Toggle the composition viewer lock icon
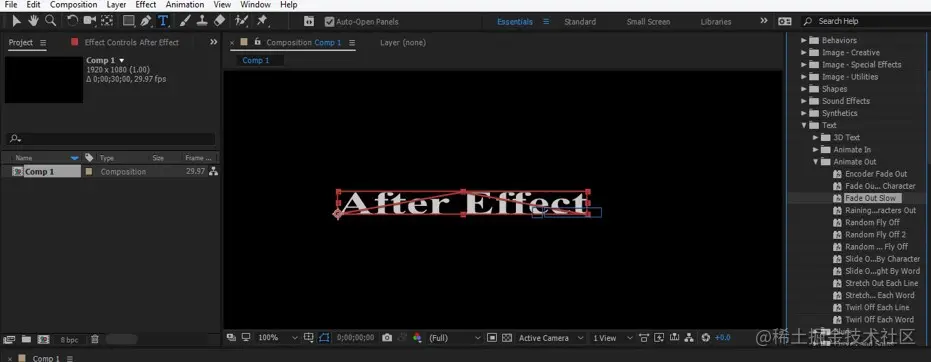Viewport: 931px width, 362px height. (x=257, y=42)
